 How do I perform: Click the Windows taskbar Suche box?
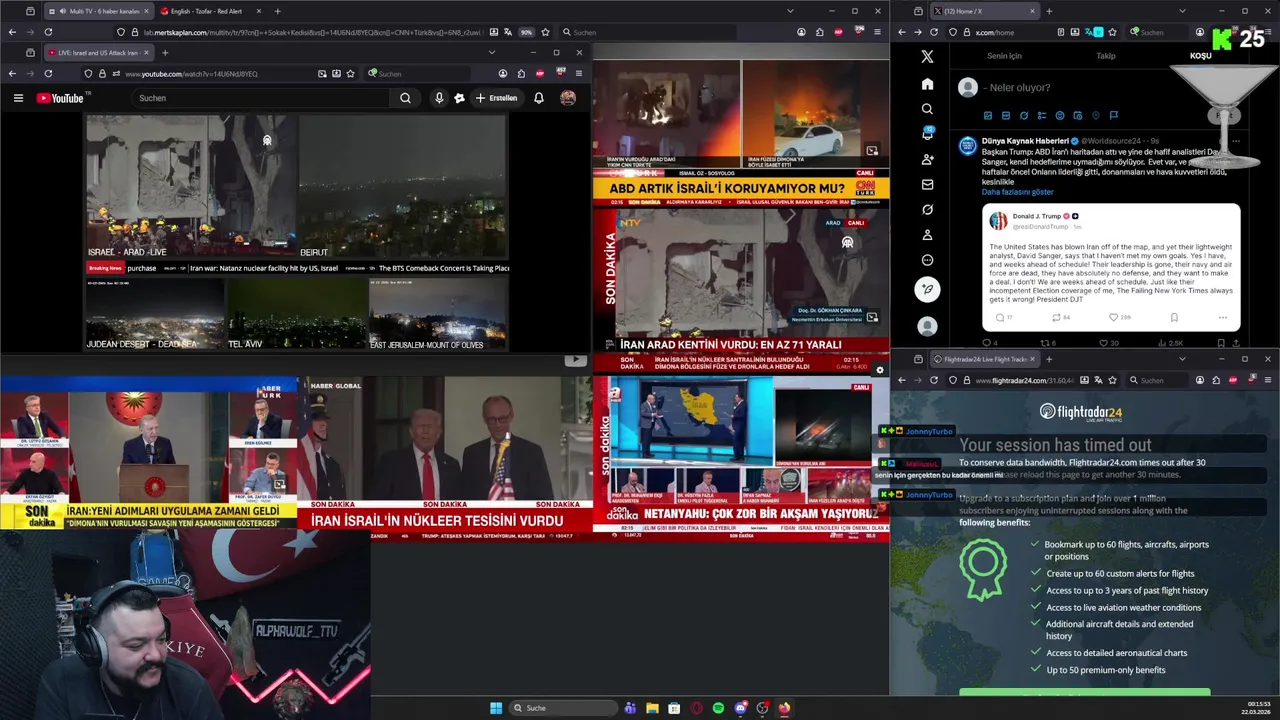point(563,708)
